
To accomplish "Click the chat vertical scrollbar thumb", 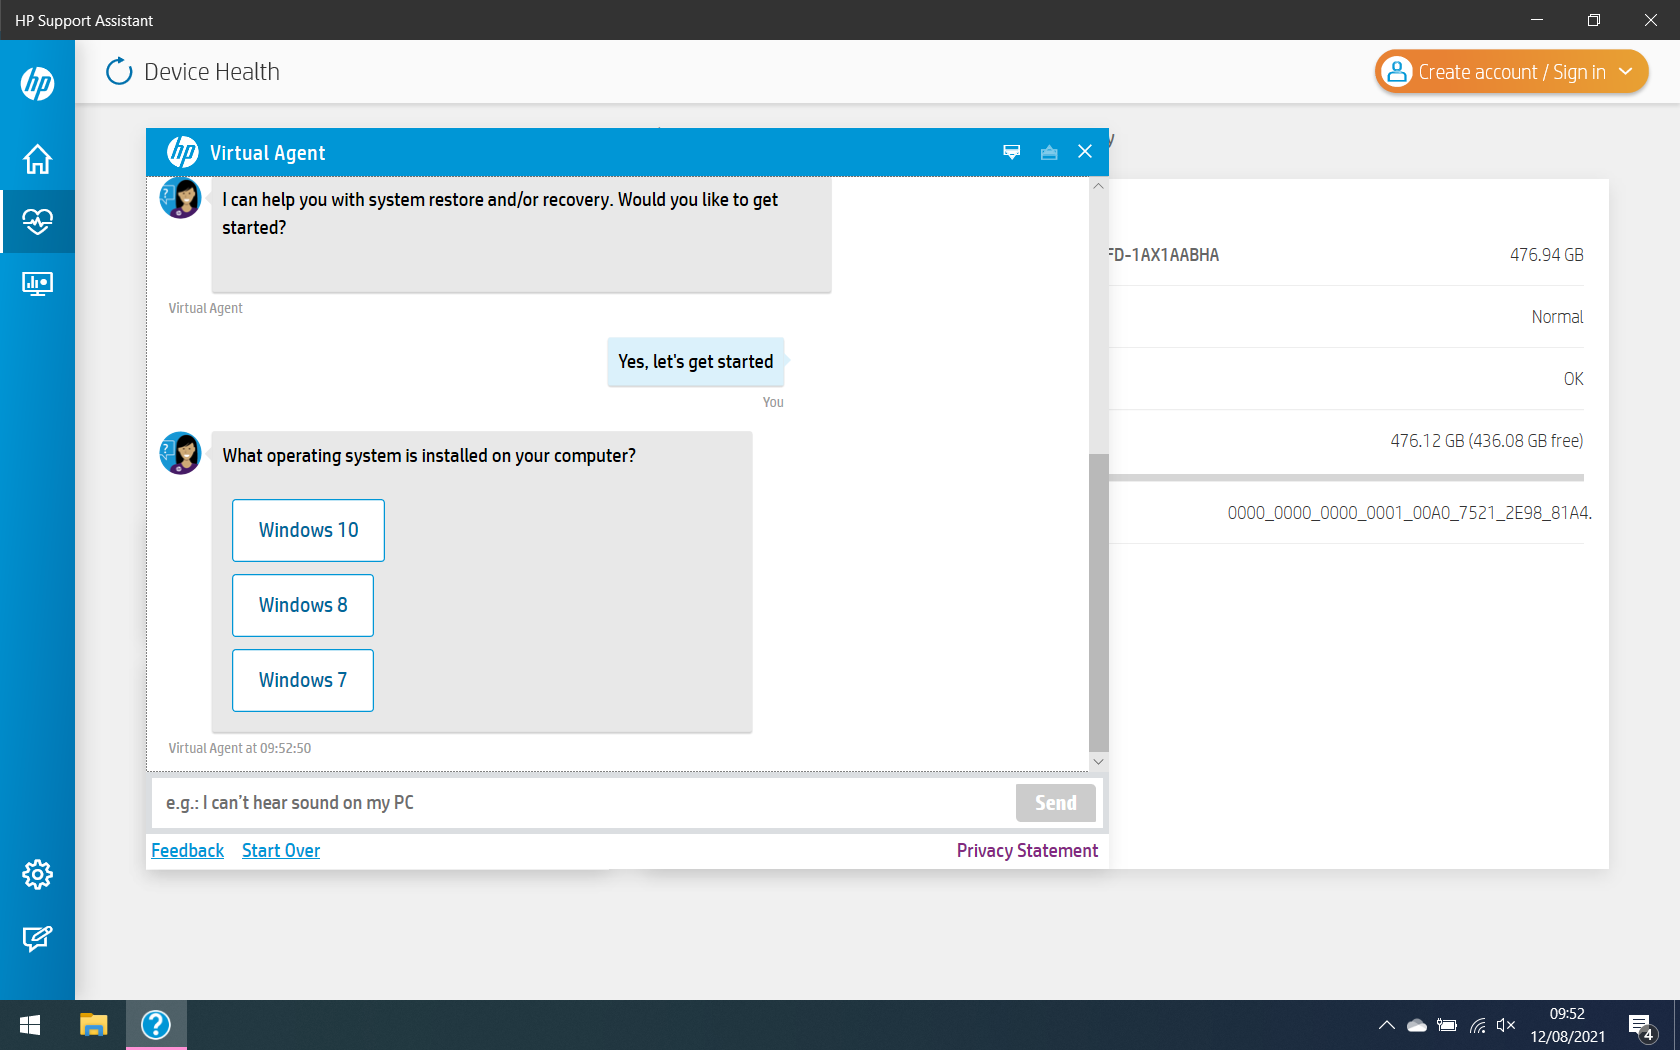I will (x=1098, y=602).
